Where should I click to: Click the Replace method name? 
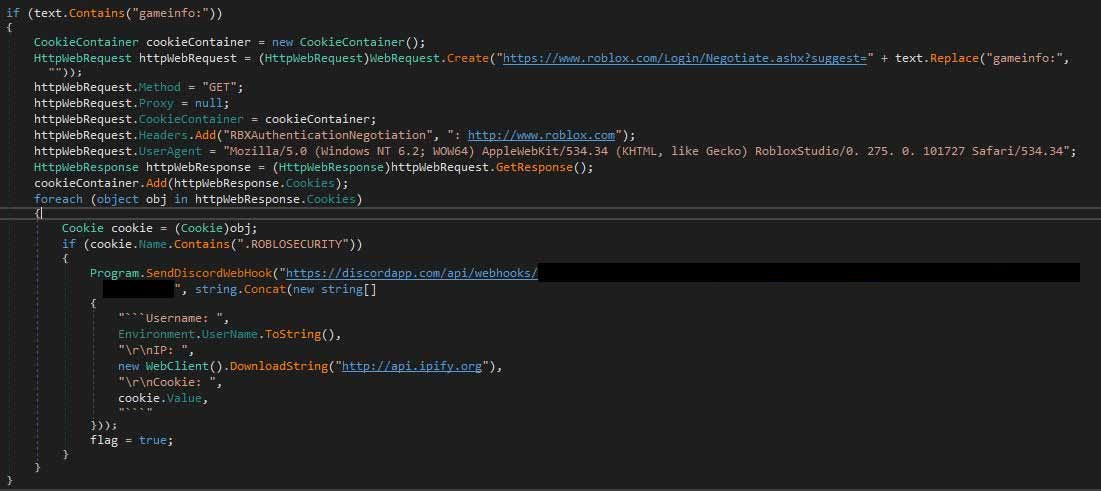point(955,58)
